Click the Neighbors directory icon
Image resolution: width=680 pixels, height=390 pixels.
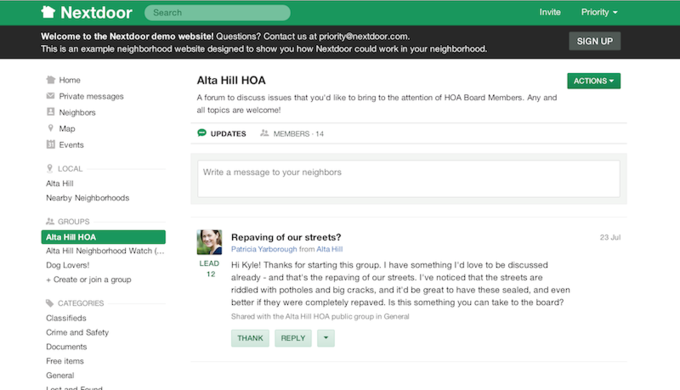(51, 112)
